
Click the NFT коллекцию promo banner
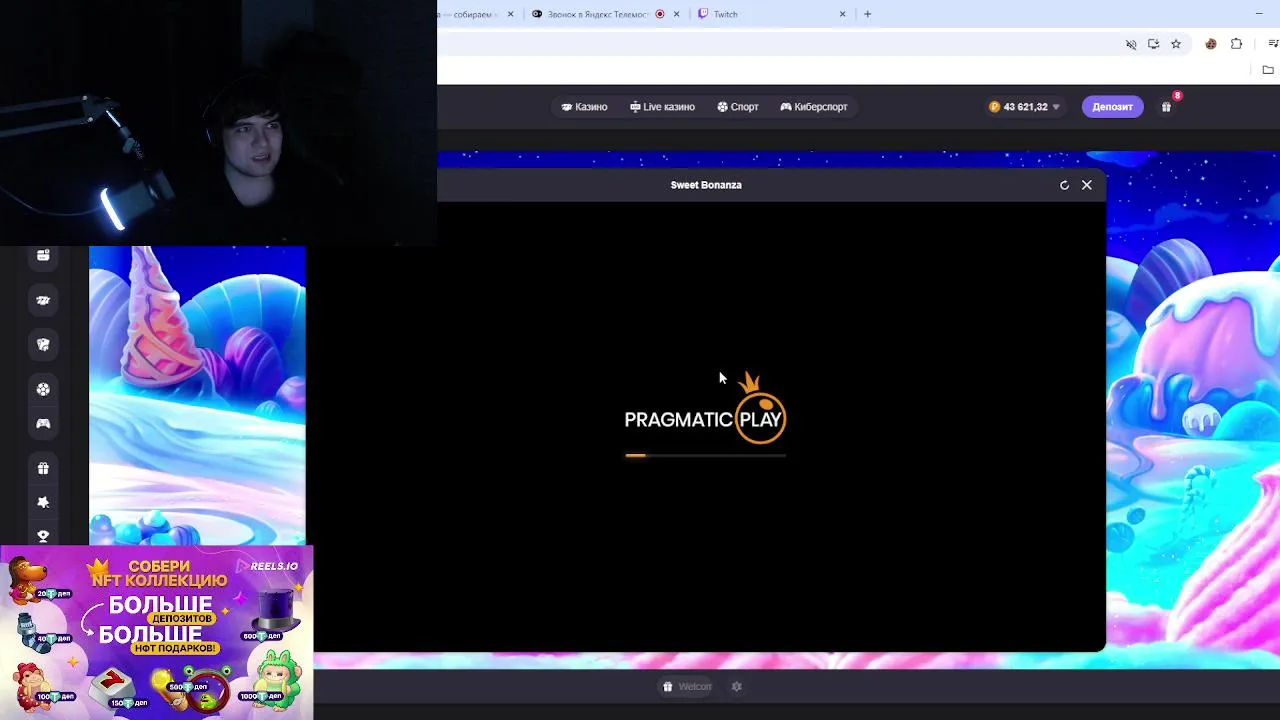coord(157,633)
